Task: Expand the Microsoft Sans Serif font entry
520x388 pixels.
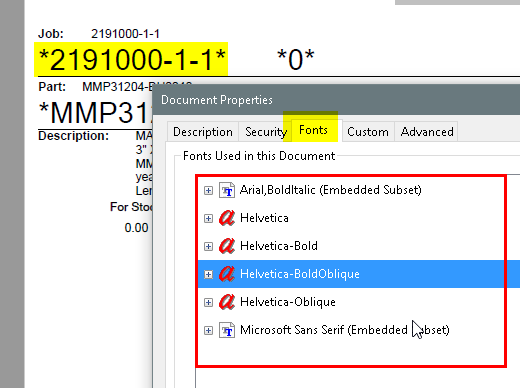Action: (208, 330)
